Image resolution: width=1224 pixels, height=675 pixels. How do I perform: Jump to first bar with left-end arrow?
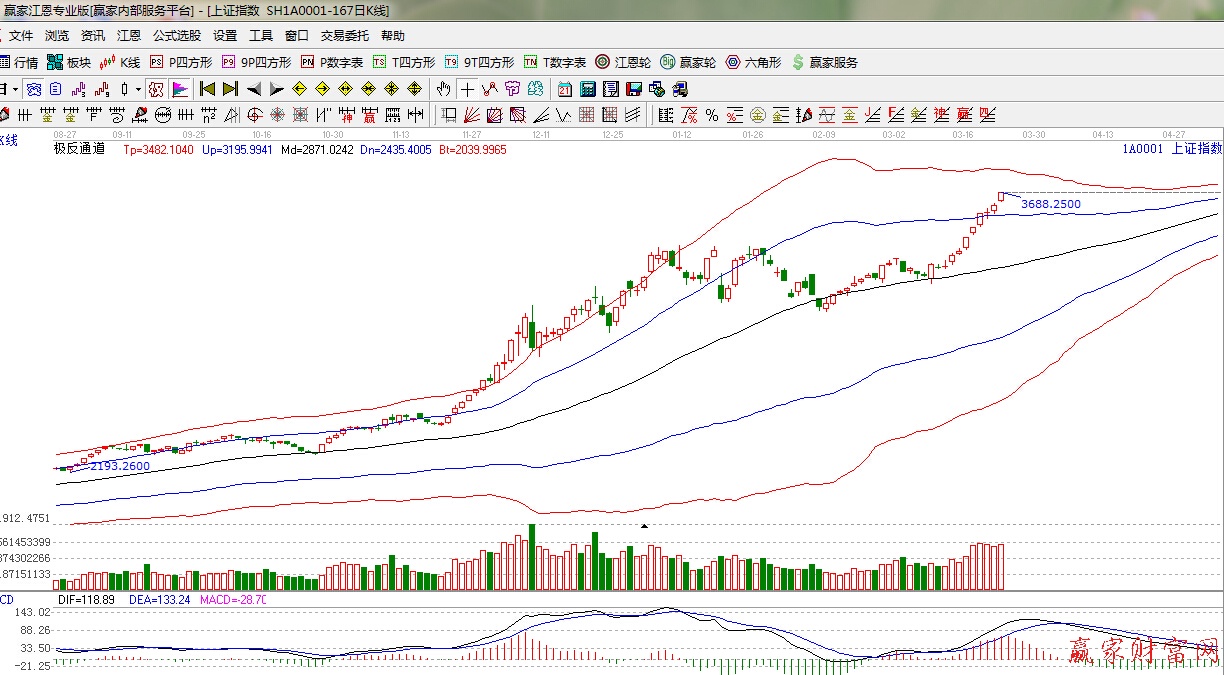[x=207, y=89]
